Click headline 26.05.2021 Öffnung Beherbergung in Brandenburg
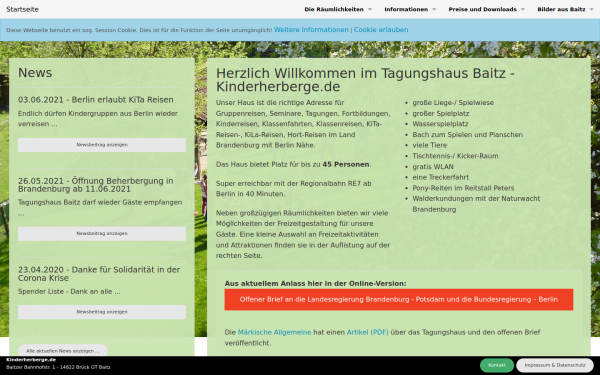Image resolution: width=600 pixels, height=375 pixels. coord(96,185)
